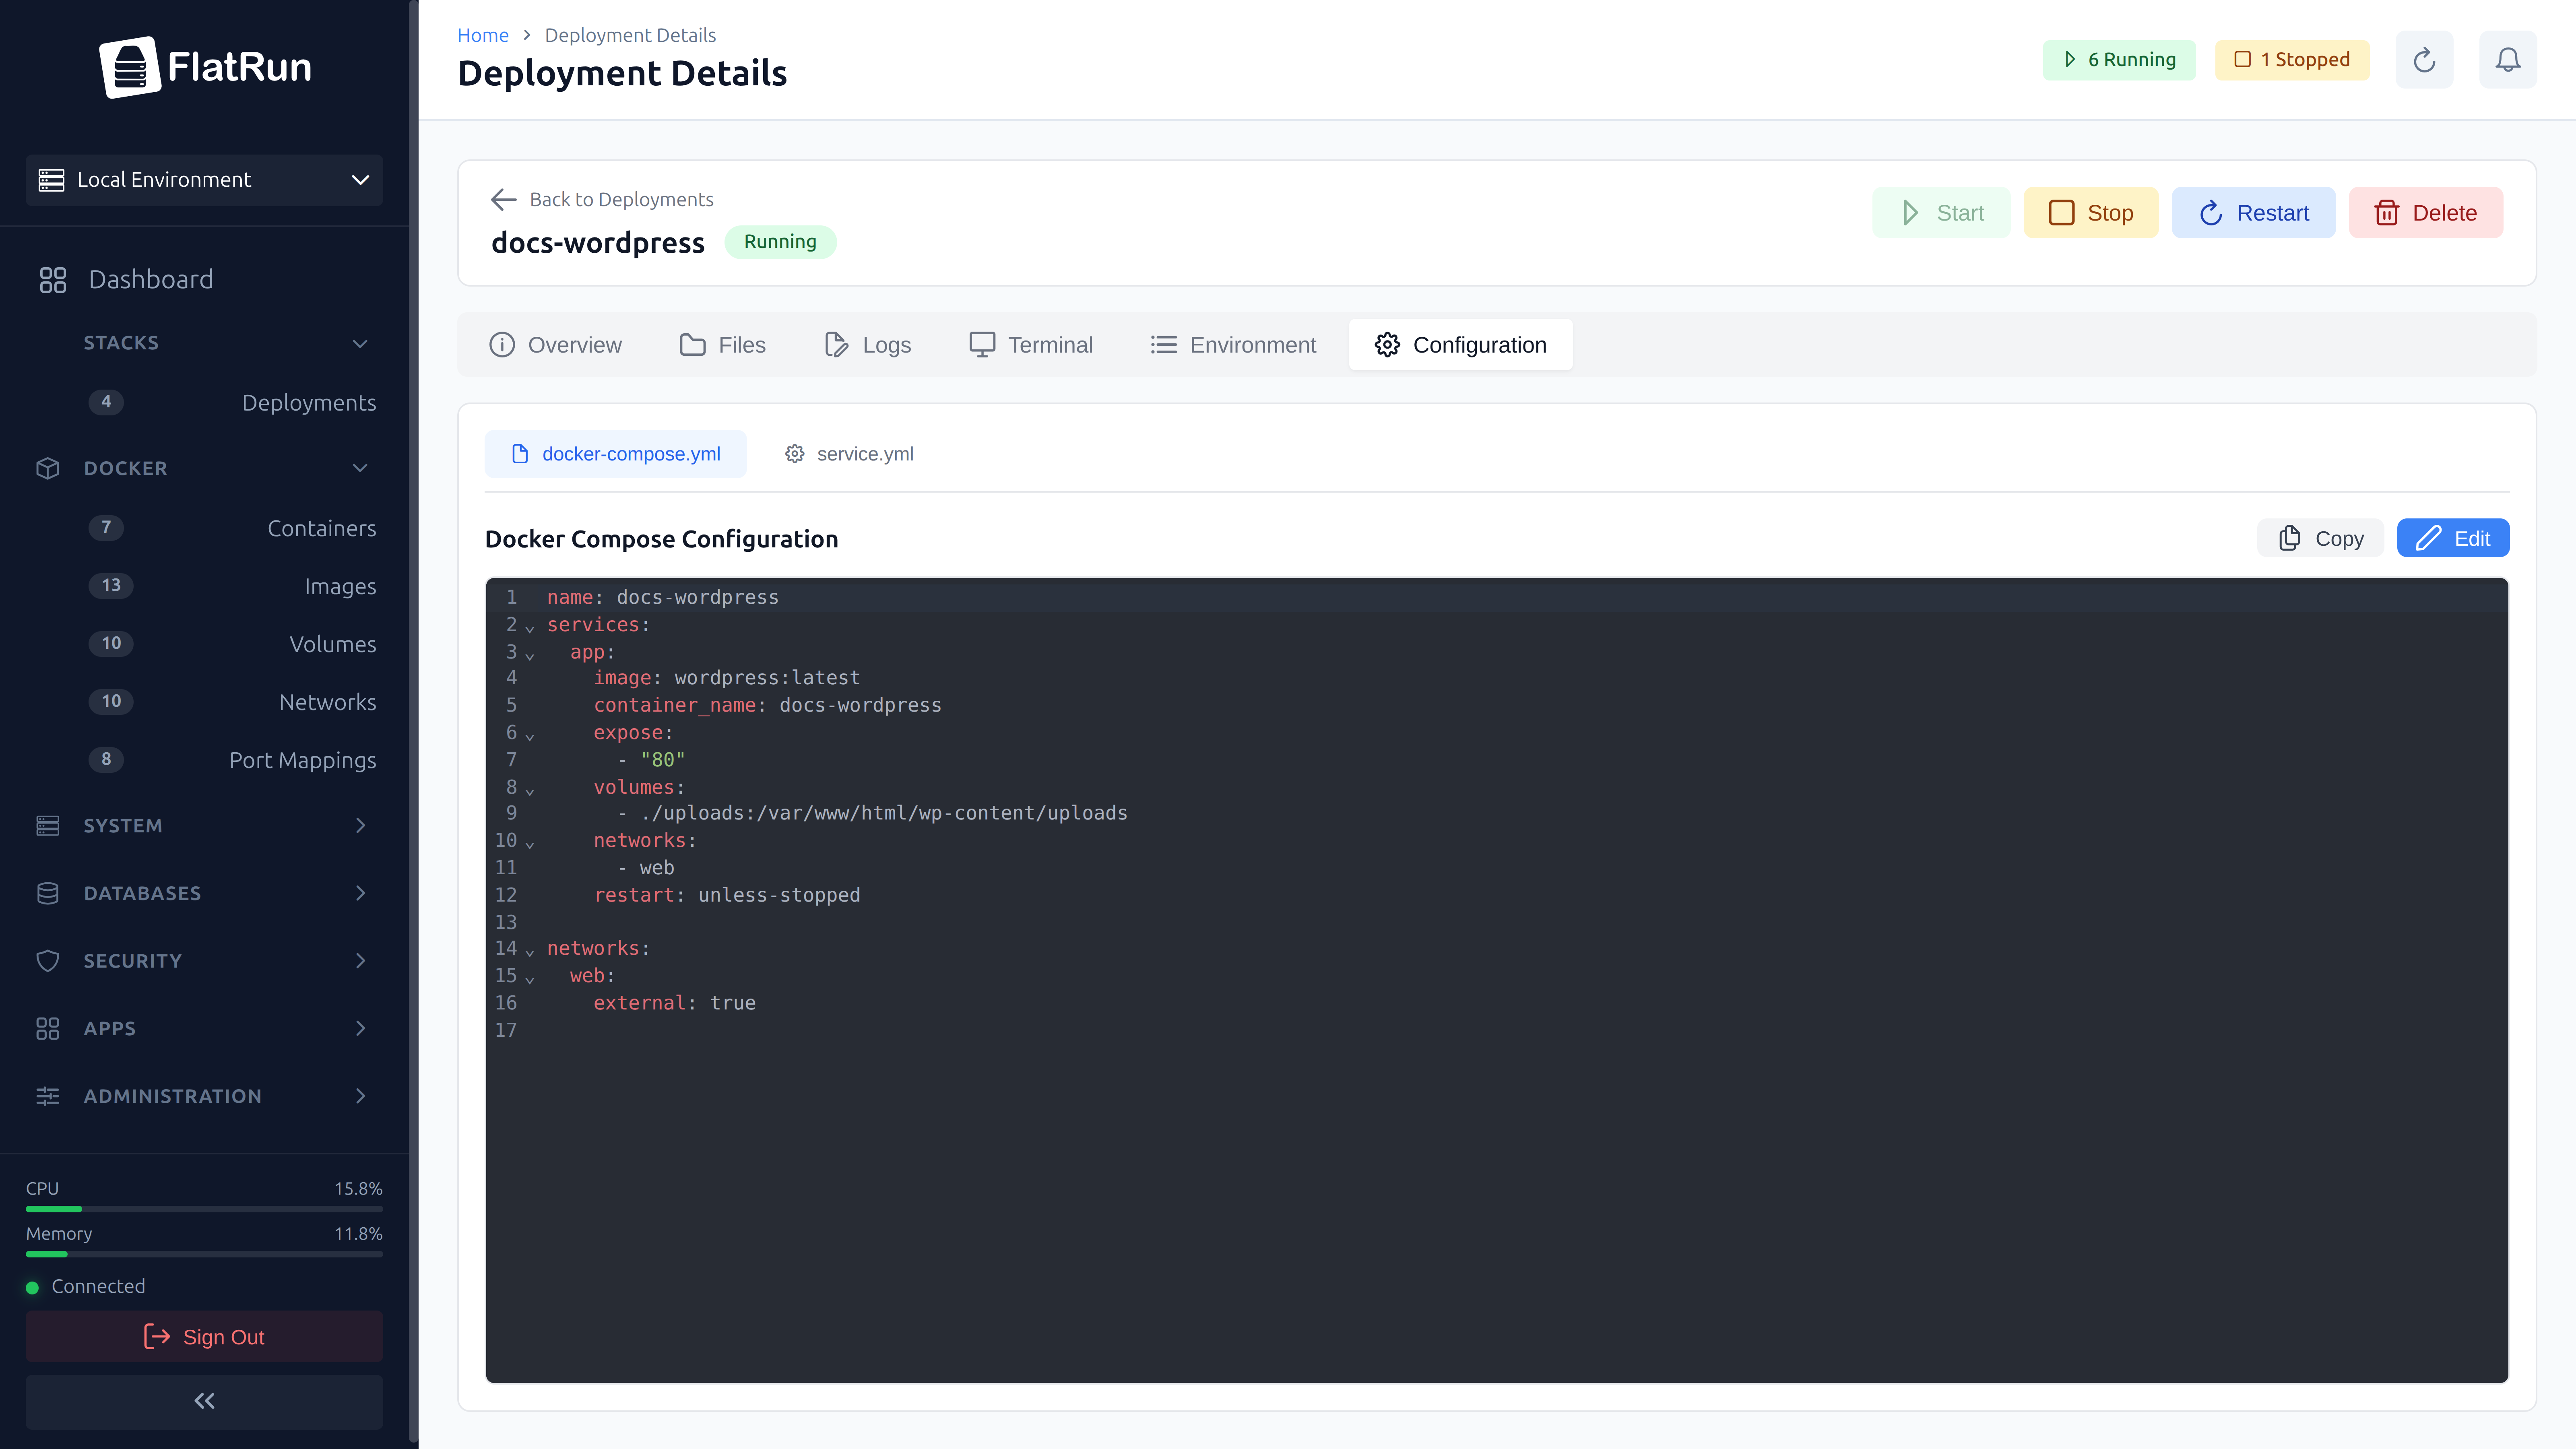Open the Local Environment selector
The width and height of the screenshot is (2576, 1449).
coord(204,180)
